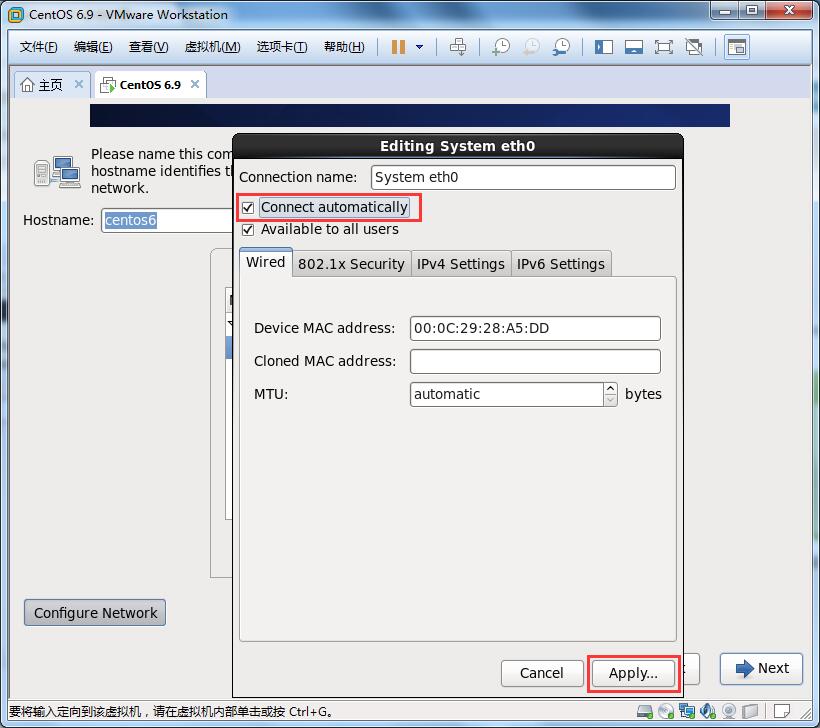Click the home icon on the 主页 tab
This screenshot has width=820, height=728.
pos(27,85)
